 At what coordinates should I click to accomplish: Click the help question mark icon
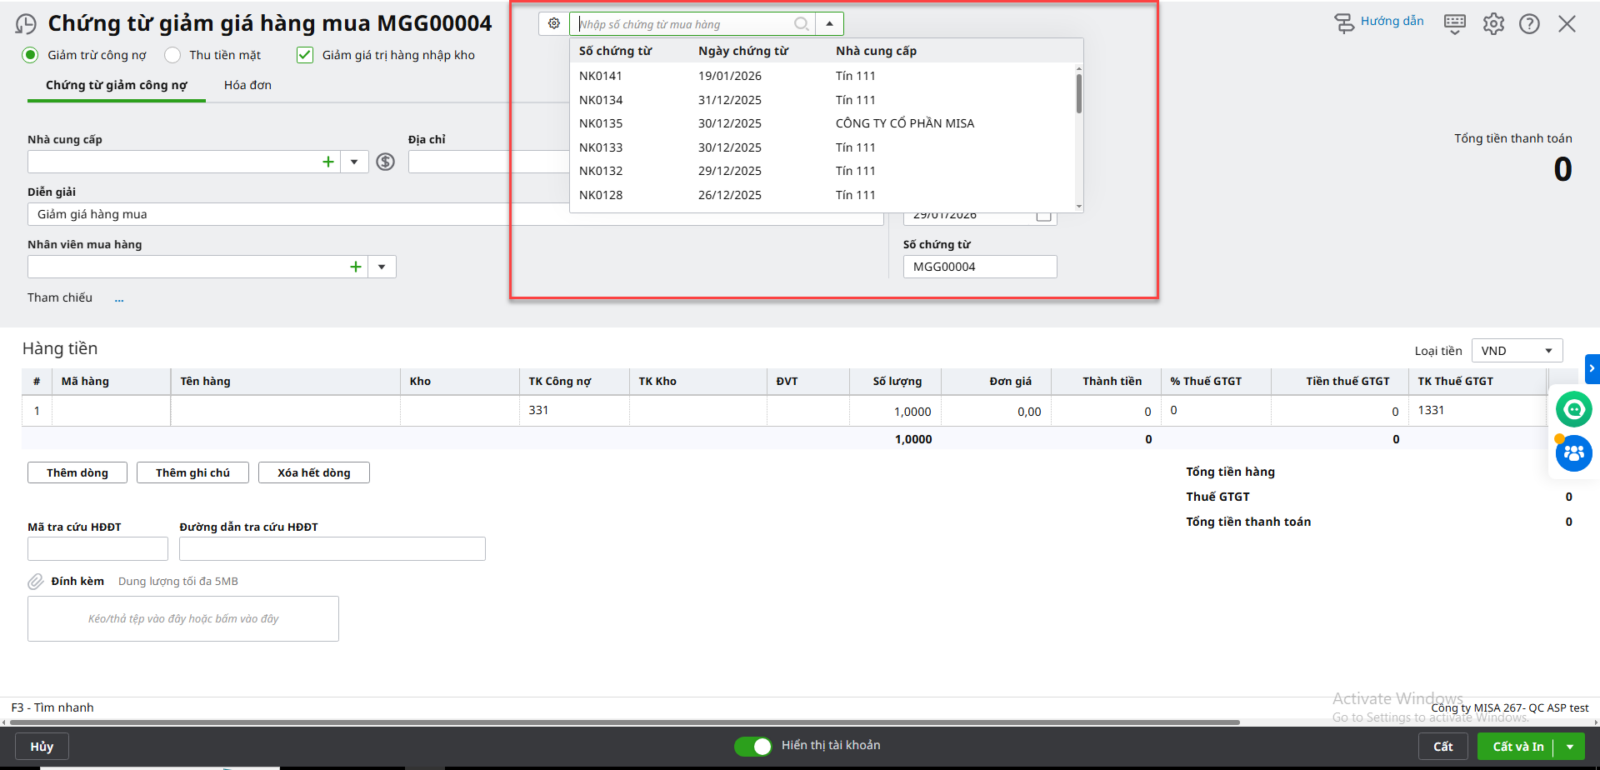[1529, 24]
